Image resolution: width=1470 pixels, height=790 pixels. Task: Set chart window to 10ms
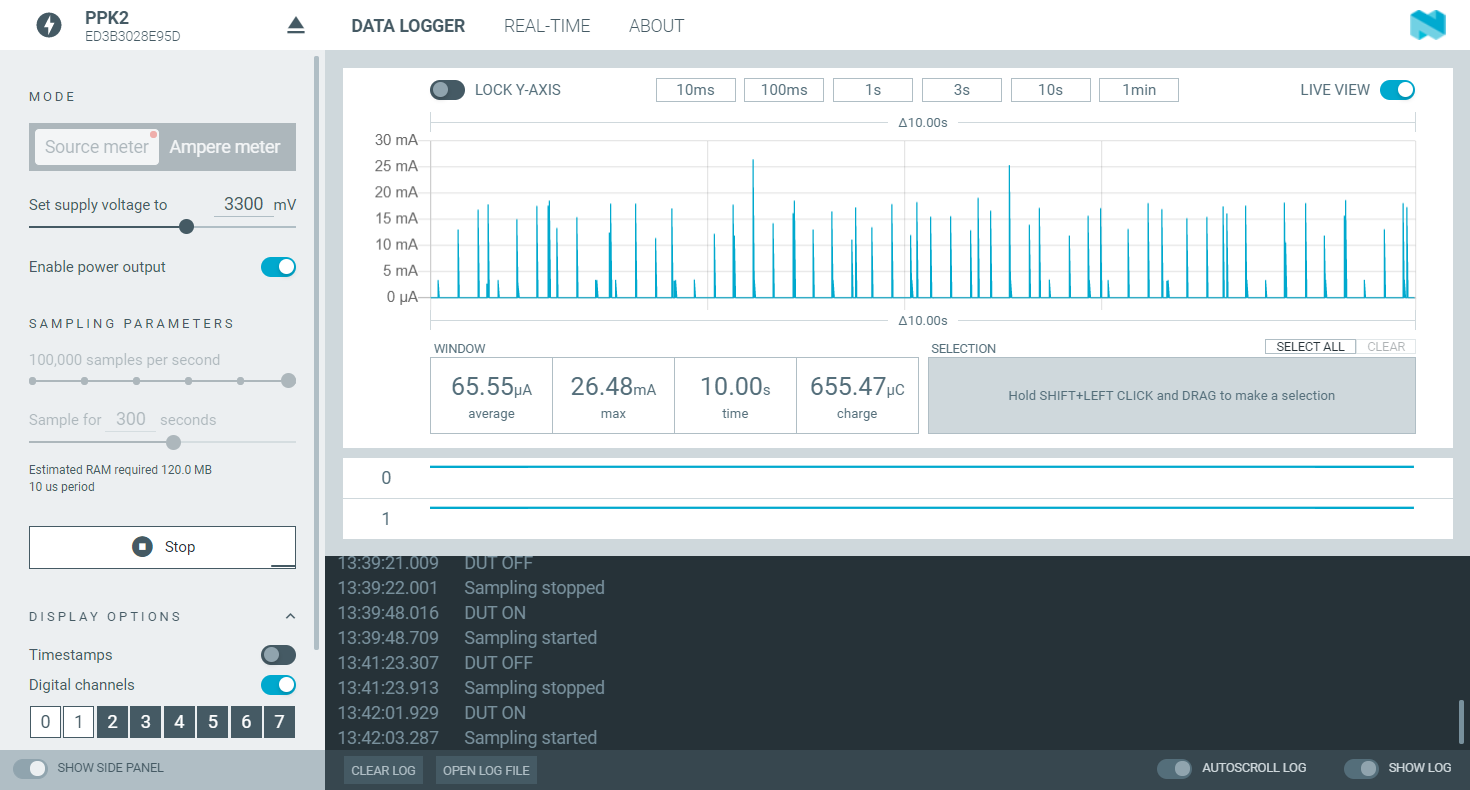(x=695, y=90)
